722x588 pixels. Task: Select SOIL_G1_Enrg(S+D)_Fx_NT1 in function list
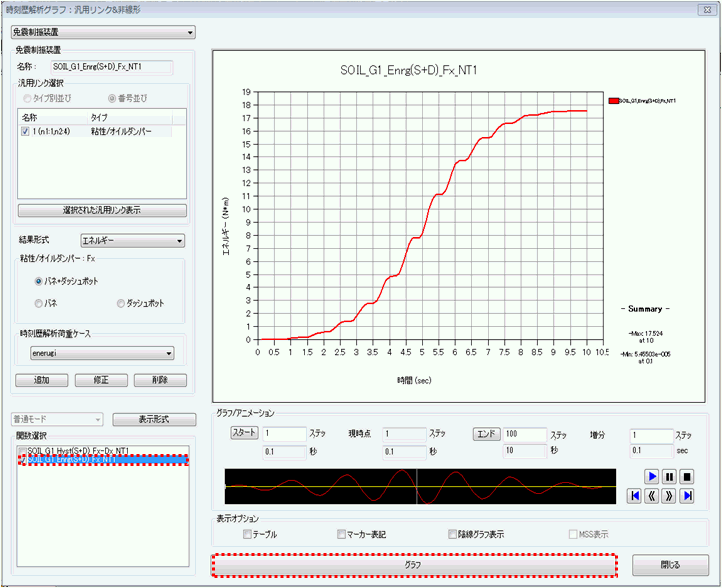103,460
